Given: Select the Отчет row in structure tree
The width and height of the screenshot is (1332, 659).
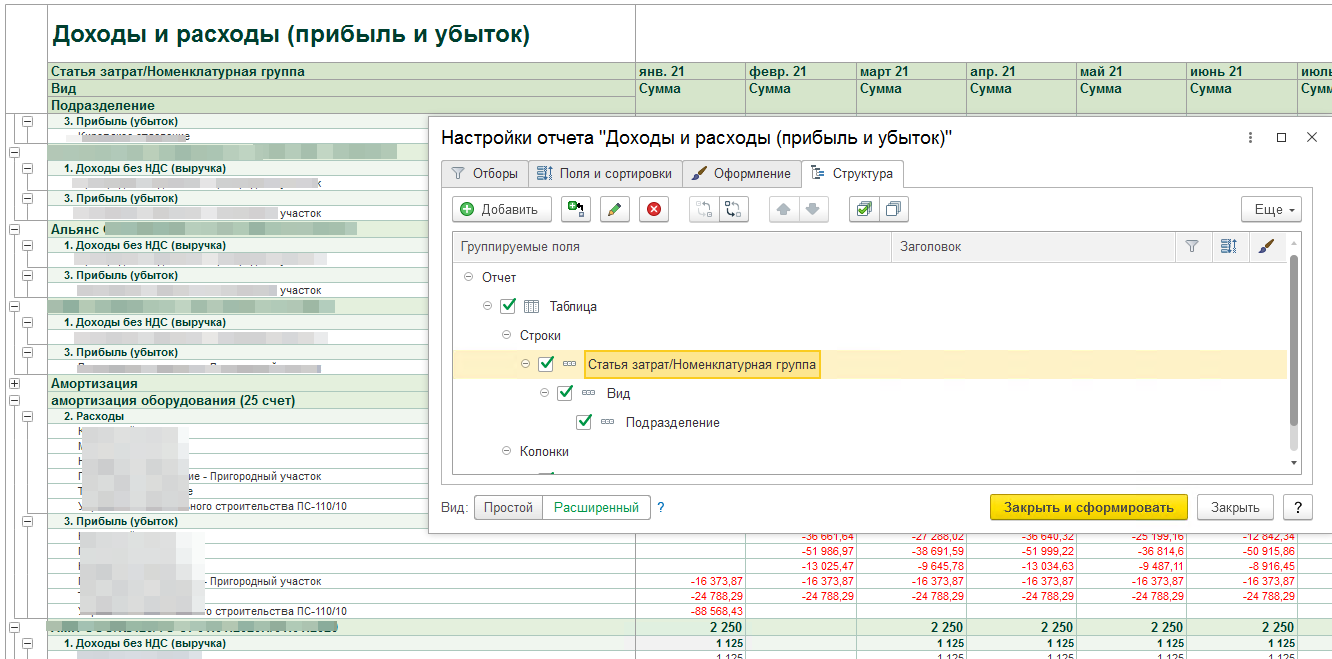Looking at the screenshot, I should [x=870, y=278].
